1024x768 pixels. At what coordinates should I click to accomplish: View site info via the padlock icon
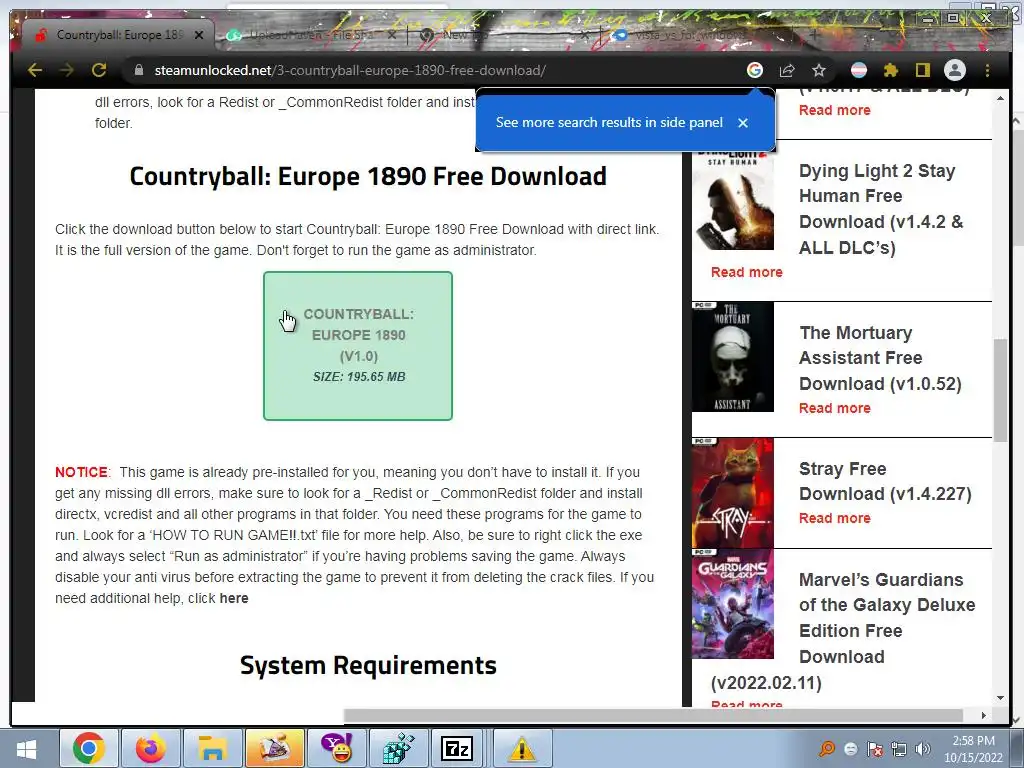138,70
